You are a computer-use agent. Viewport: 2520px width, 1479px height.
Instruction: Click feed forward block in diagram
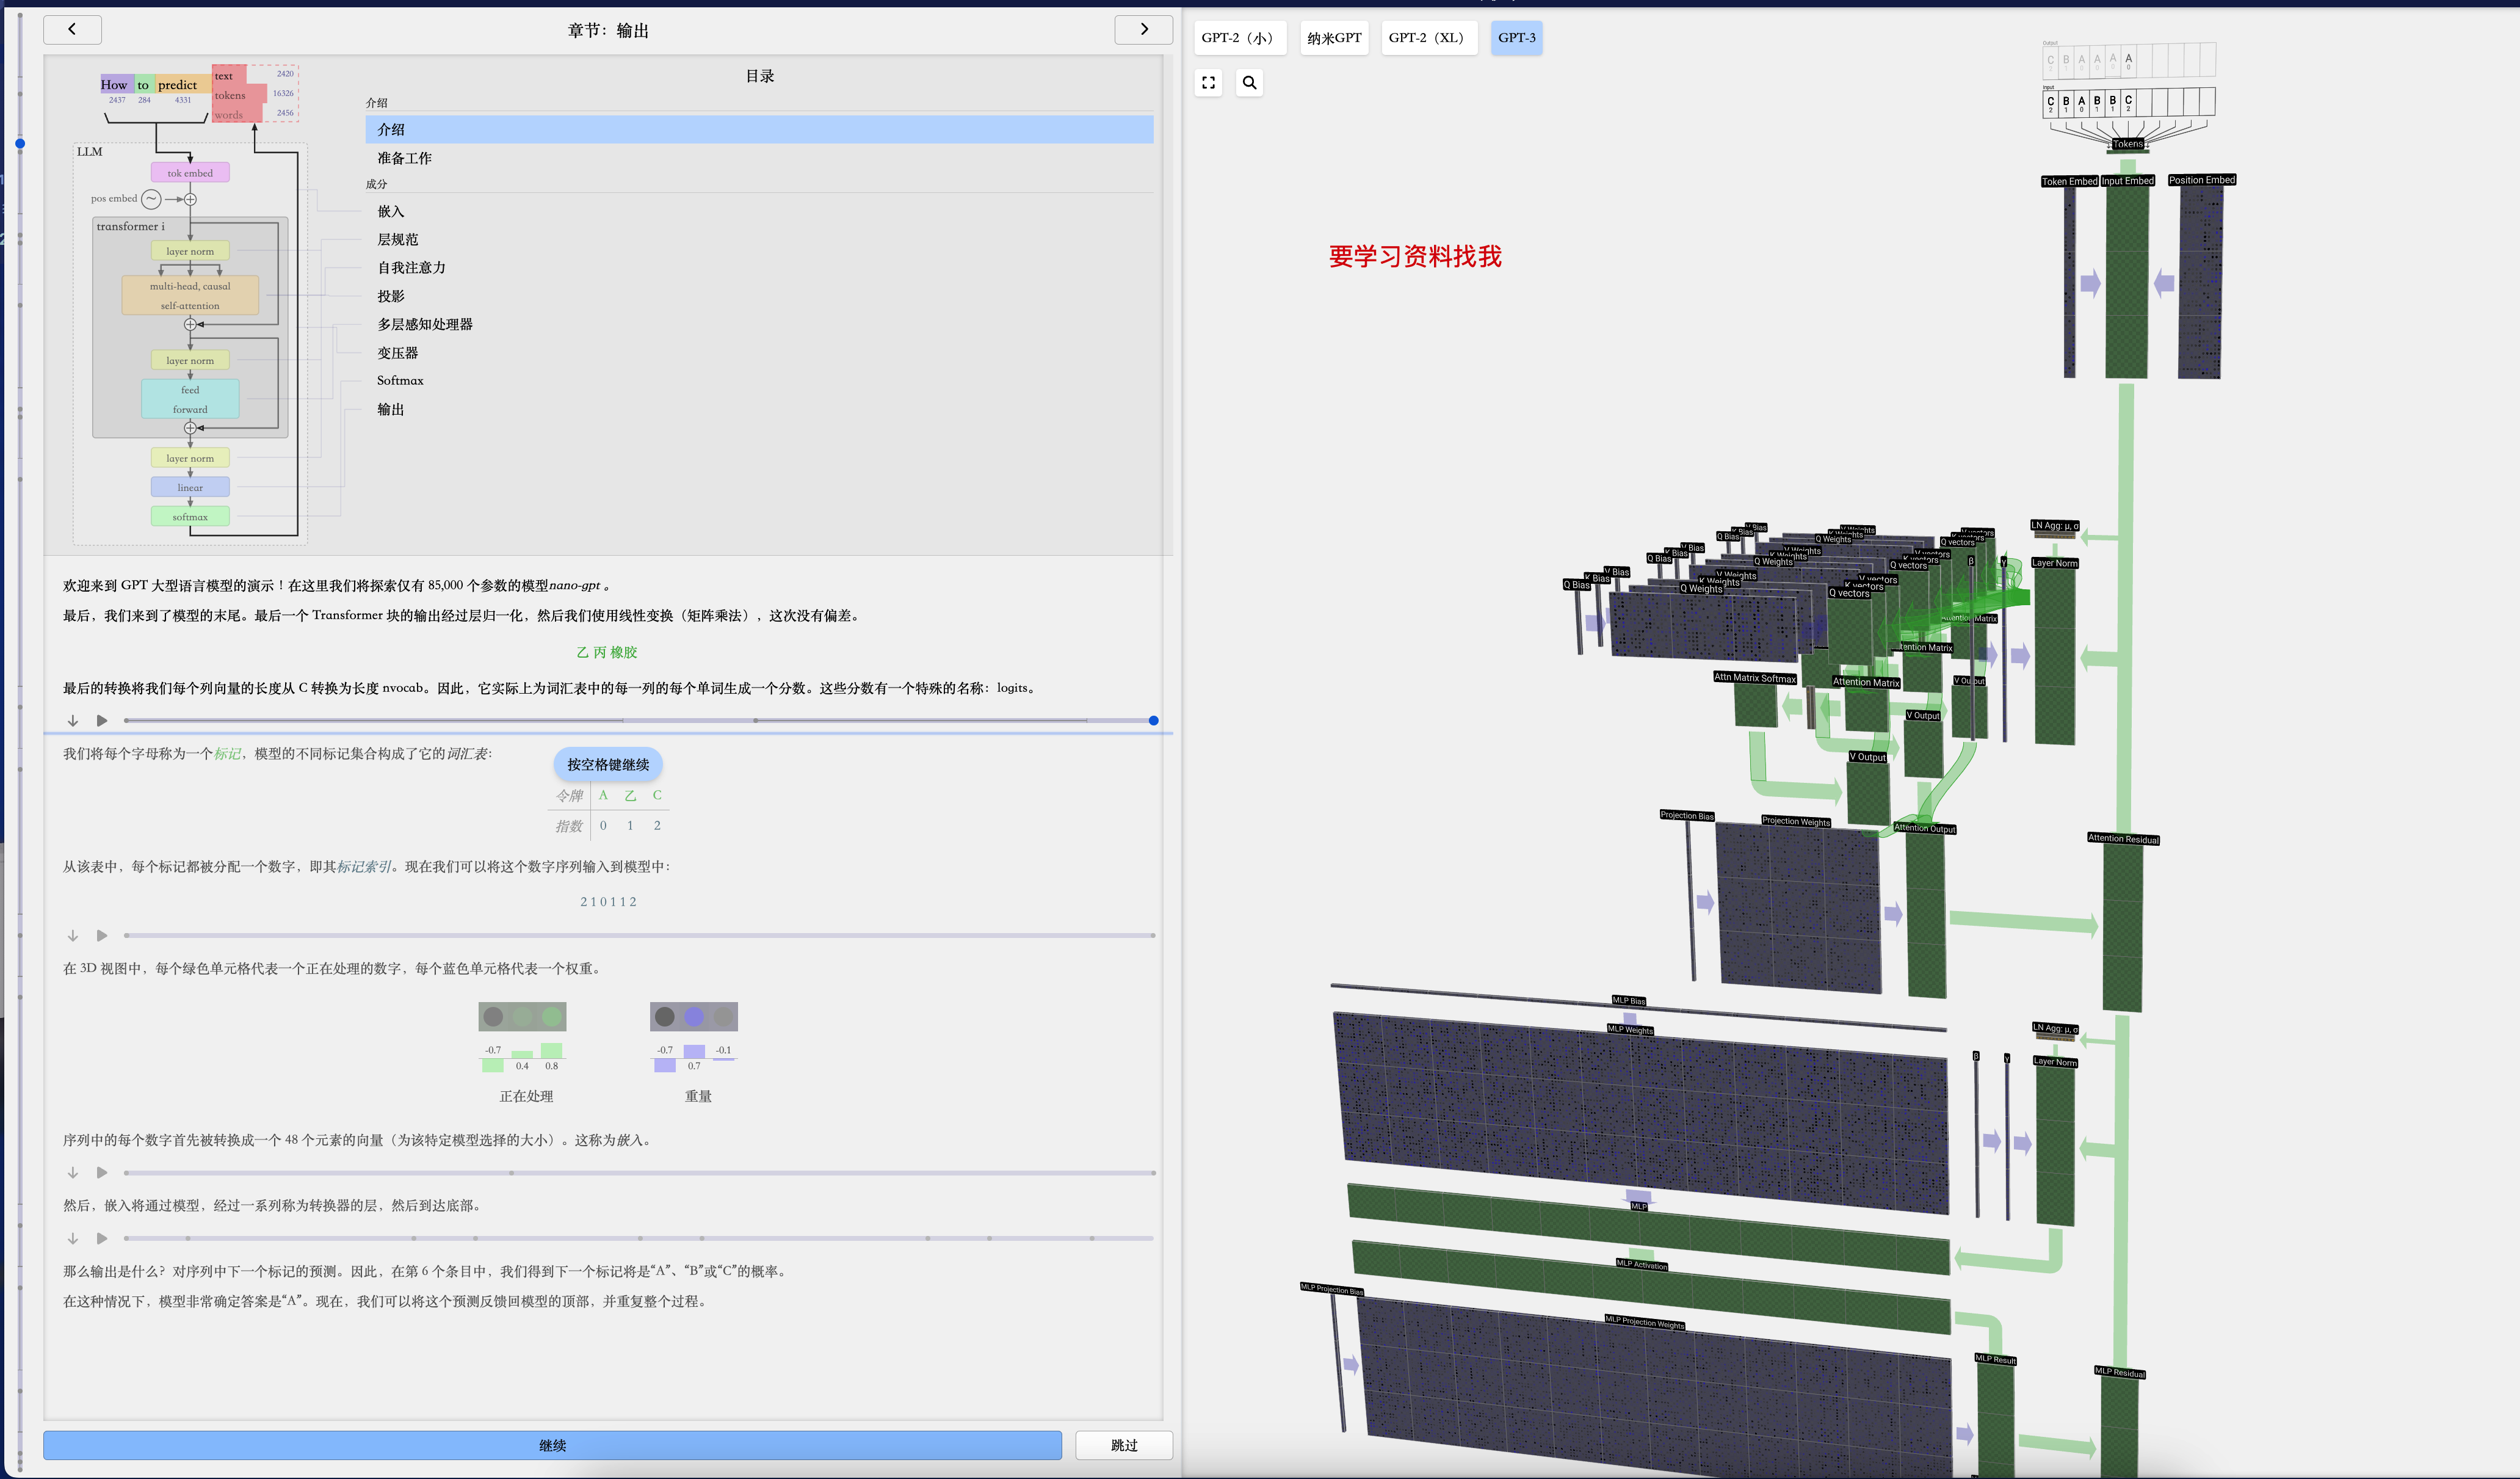coord(190,399)
